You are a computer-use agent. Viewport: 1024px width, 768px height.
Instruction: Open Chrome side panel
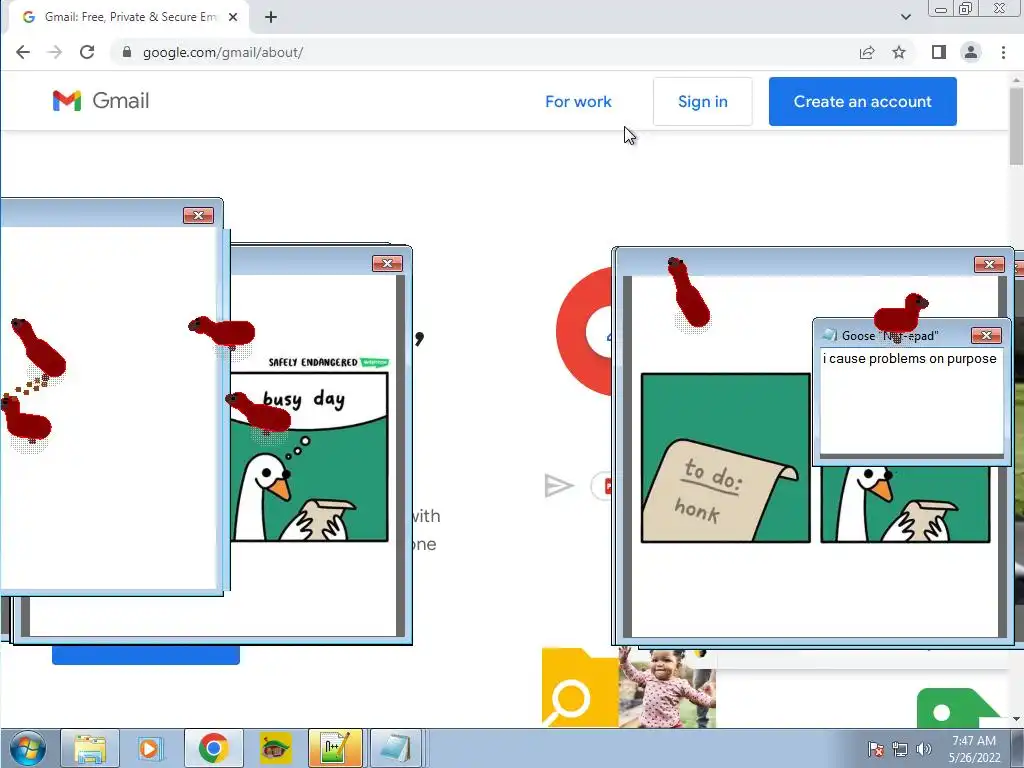coord(938,52)
